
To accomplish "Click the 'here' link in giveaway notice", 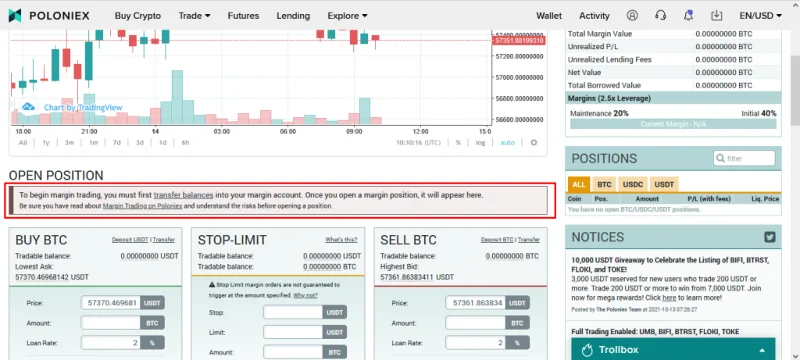I will click(x=669, y=297).
